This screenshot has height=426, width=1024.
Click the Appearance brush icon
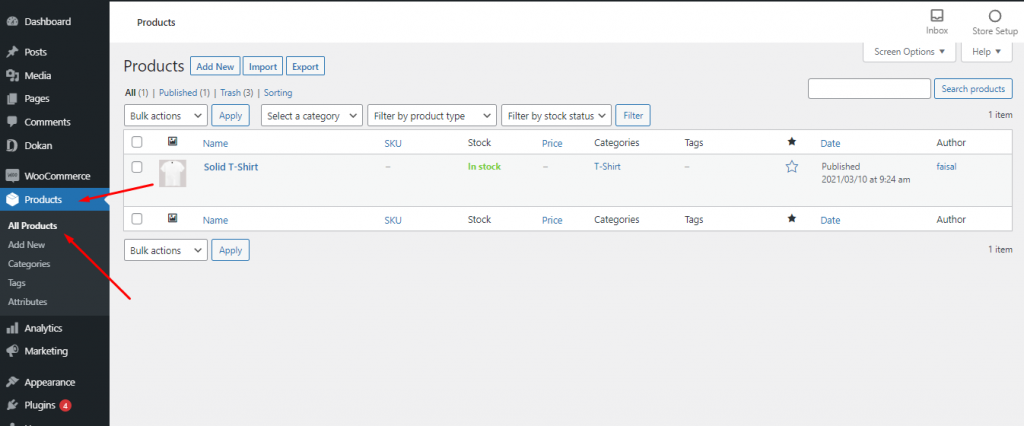(x=12, y=382)
